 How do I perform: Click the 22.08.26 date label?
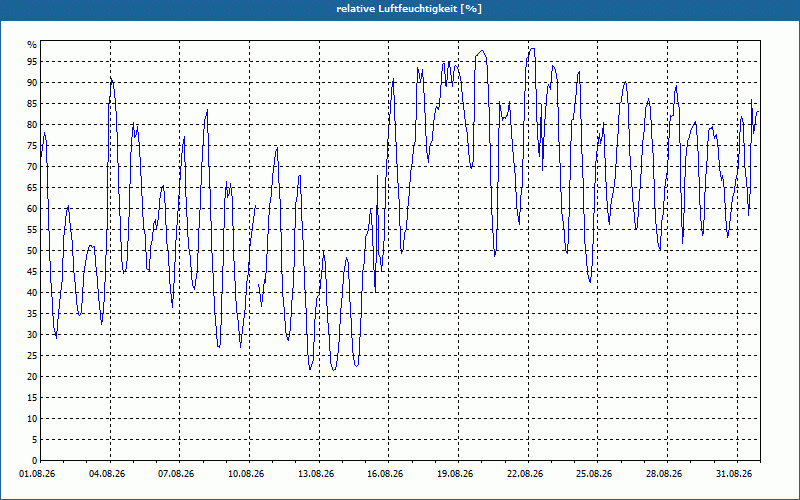(525, 474)
